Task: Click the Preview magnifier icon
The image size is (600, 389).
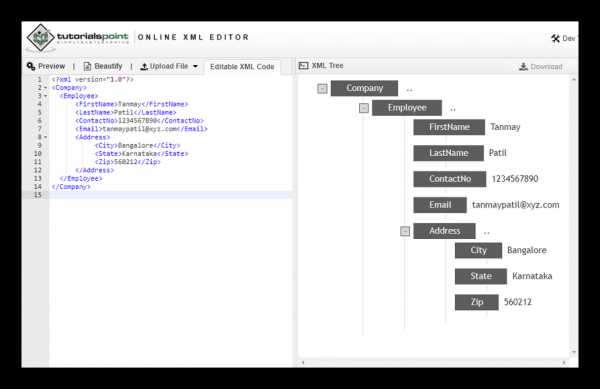Action: click(x=31, y=66)
